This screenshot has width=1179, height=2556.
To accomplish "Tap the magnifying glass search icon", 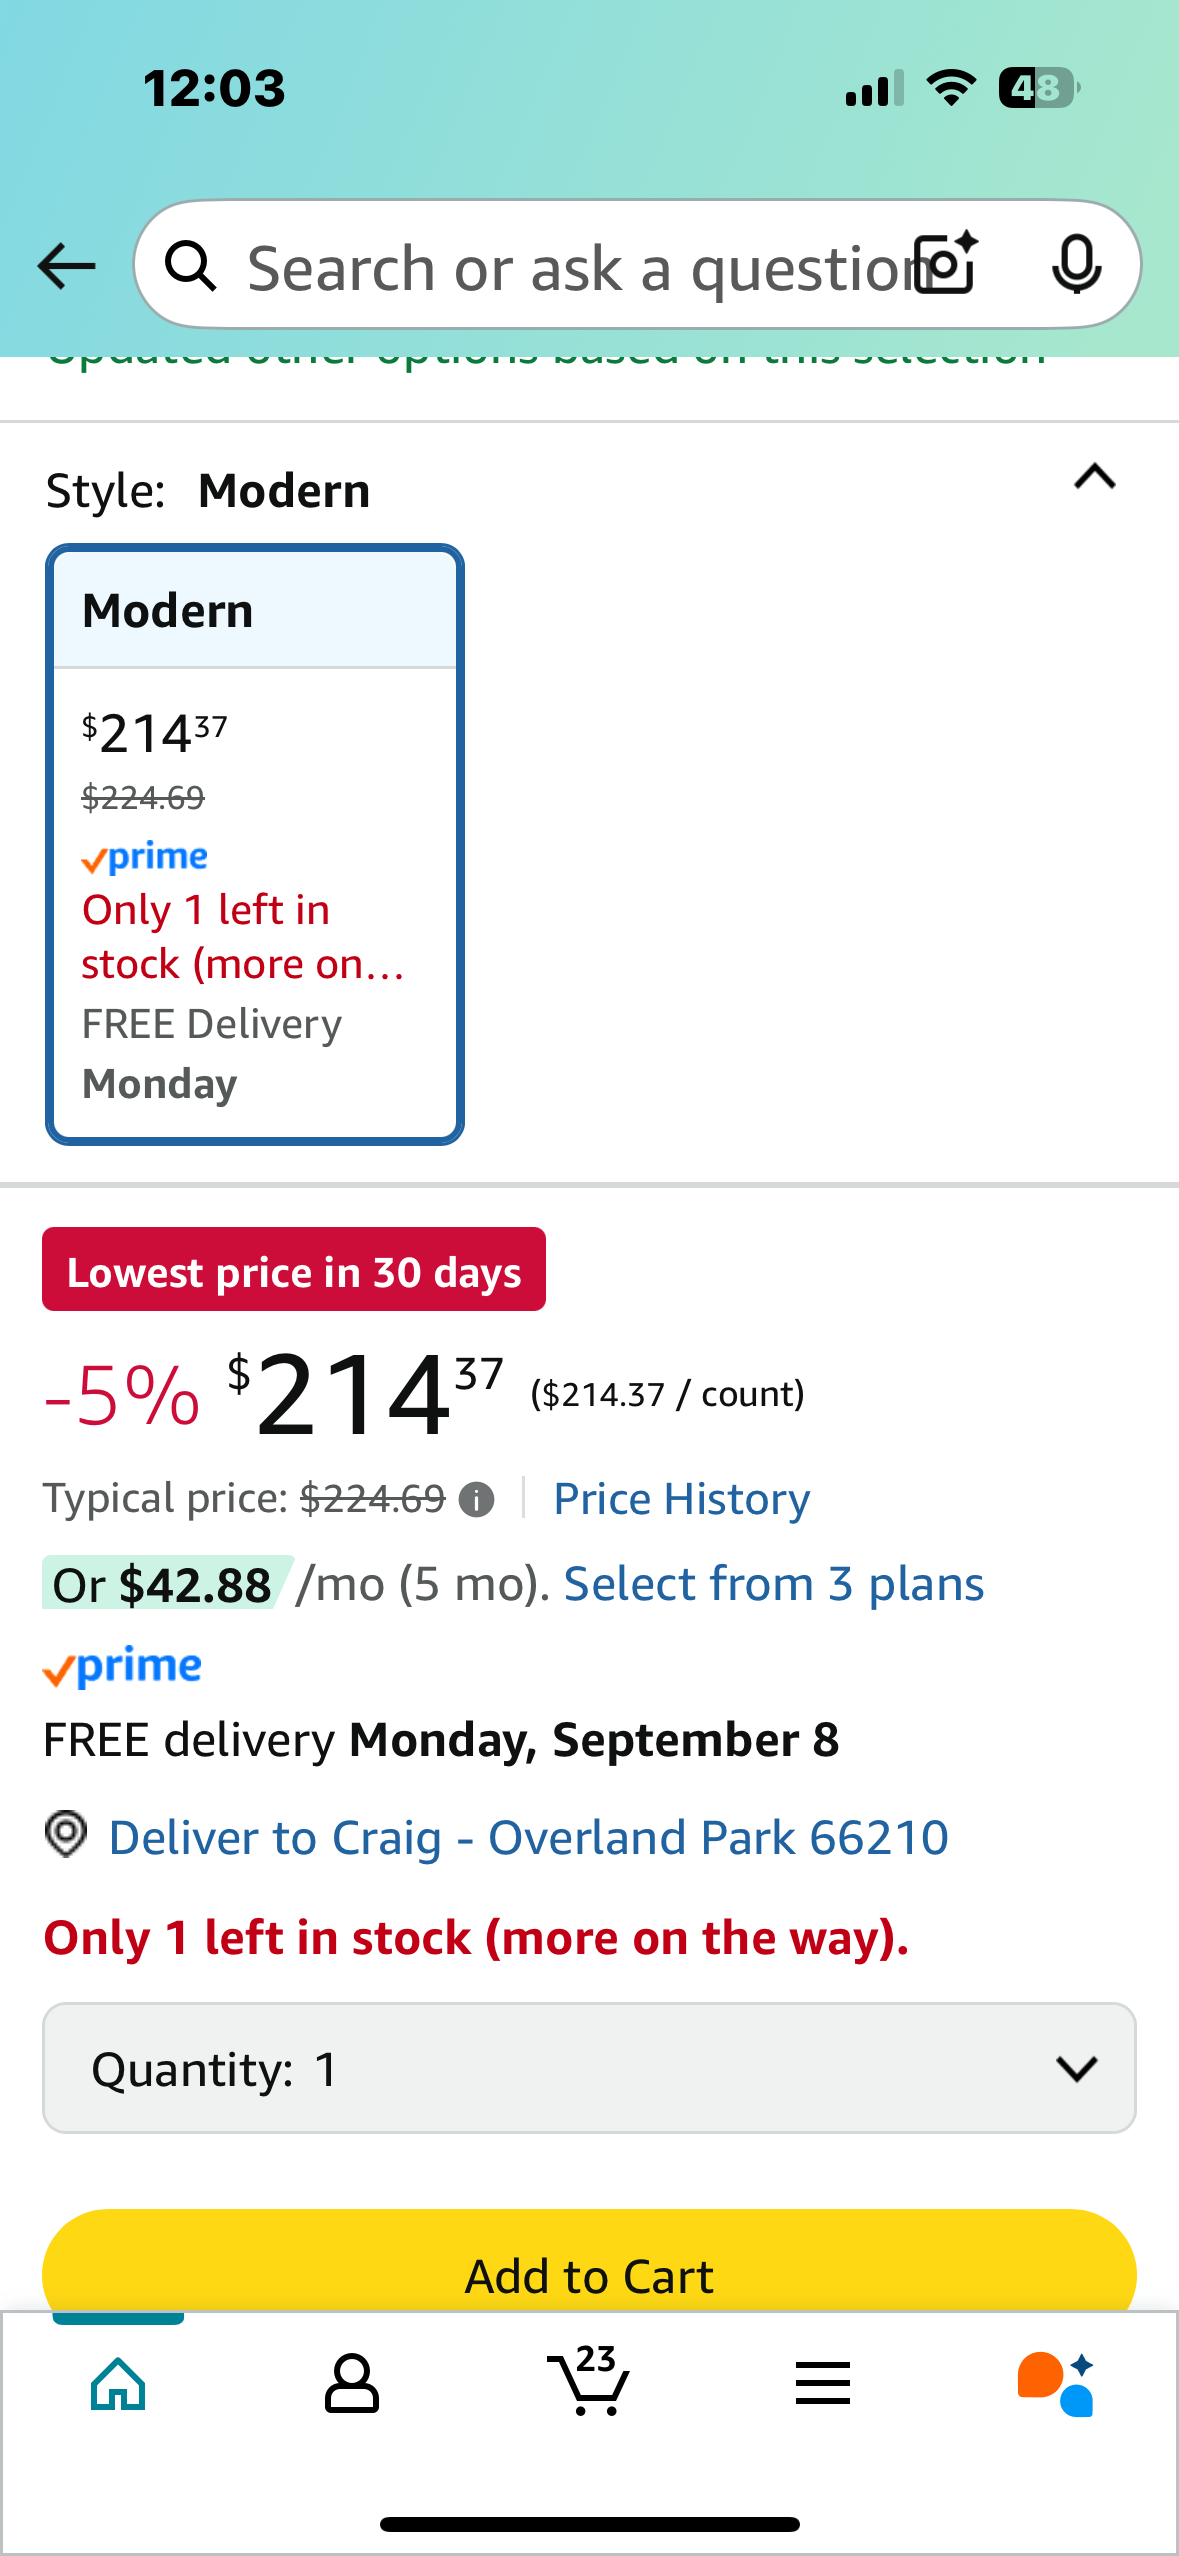I will pos(190,266).
